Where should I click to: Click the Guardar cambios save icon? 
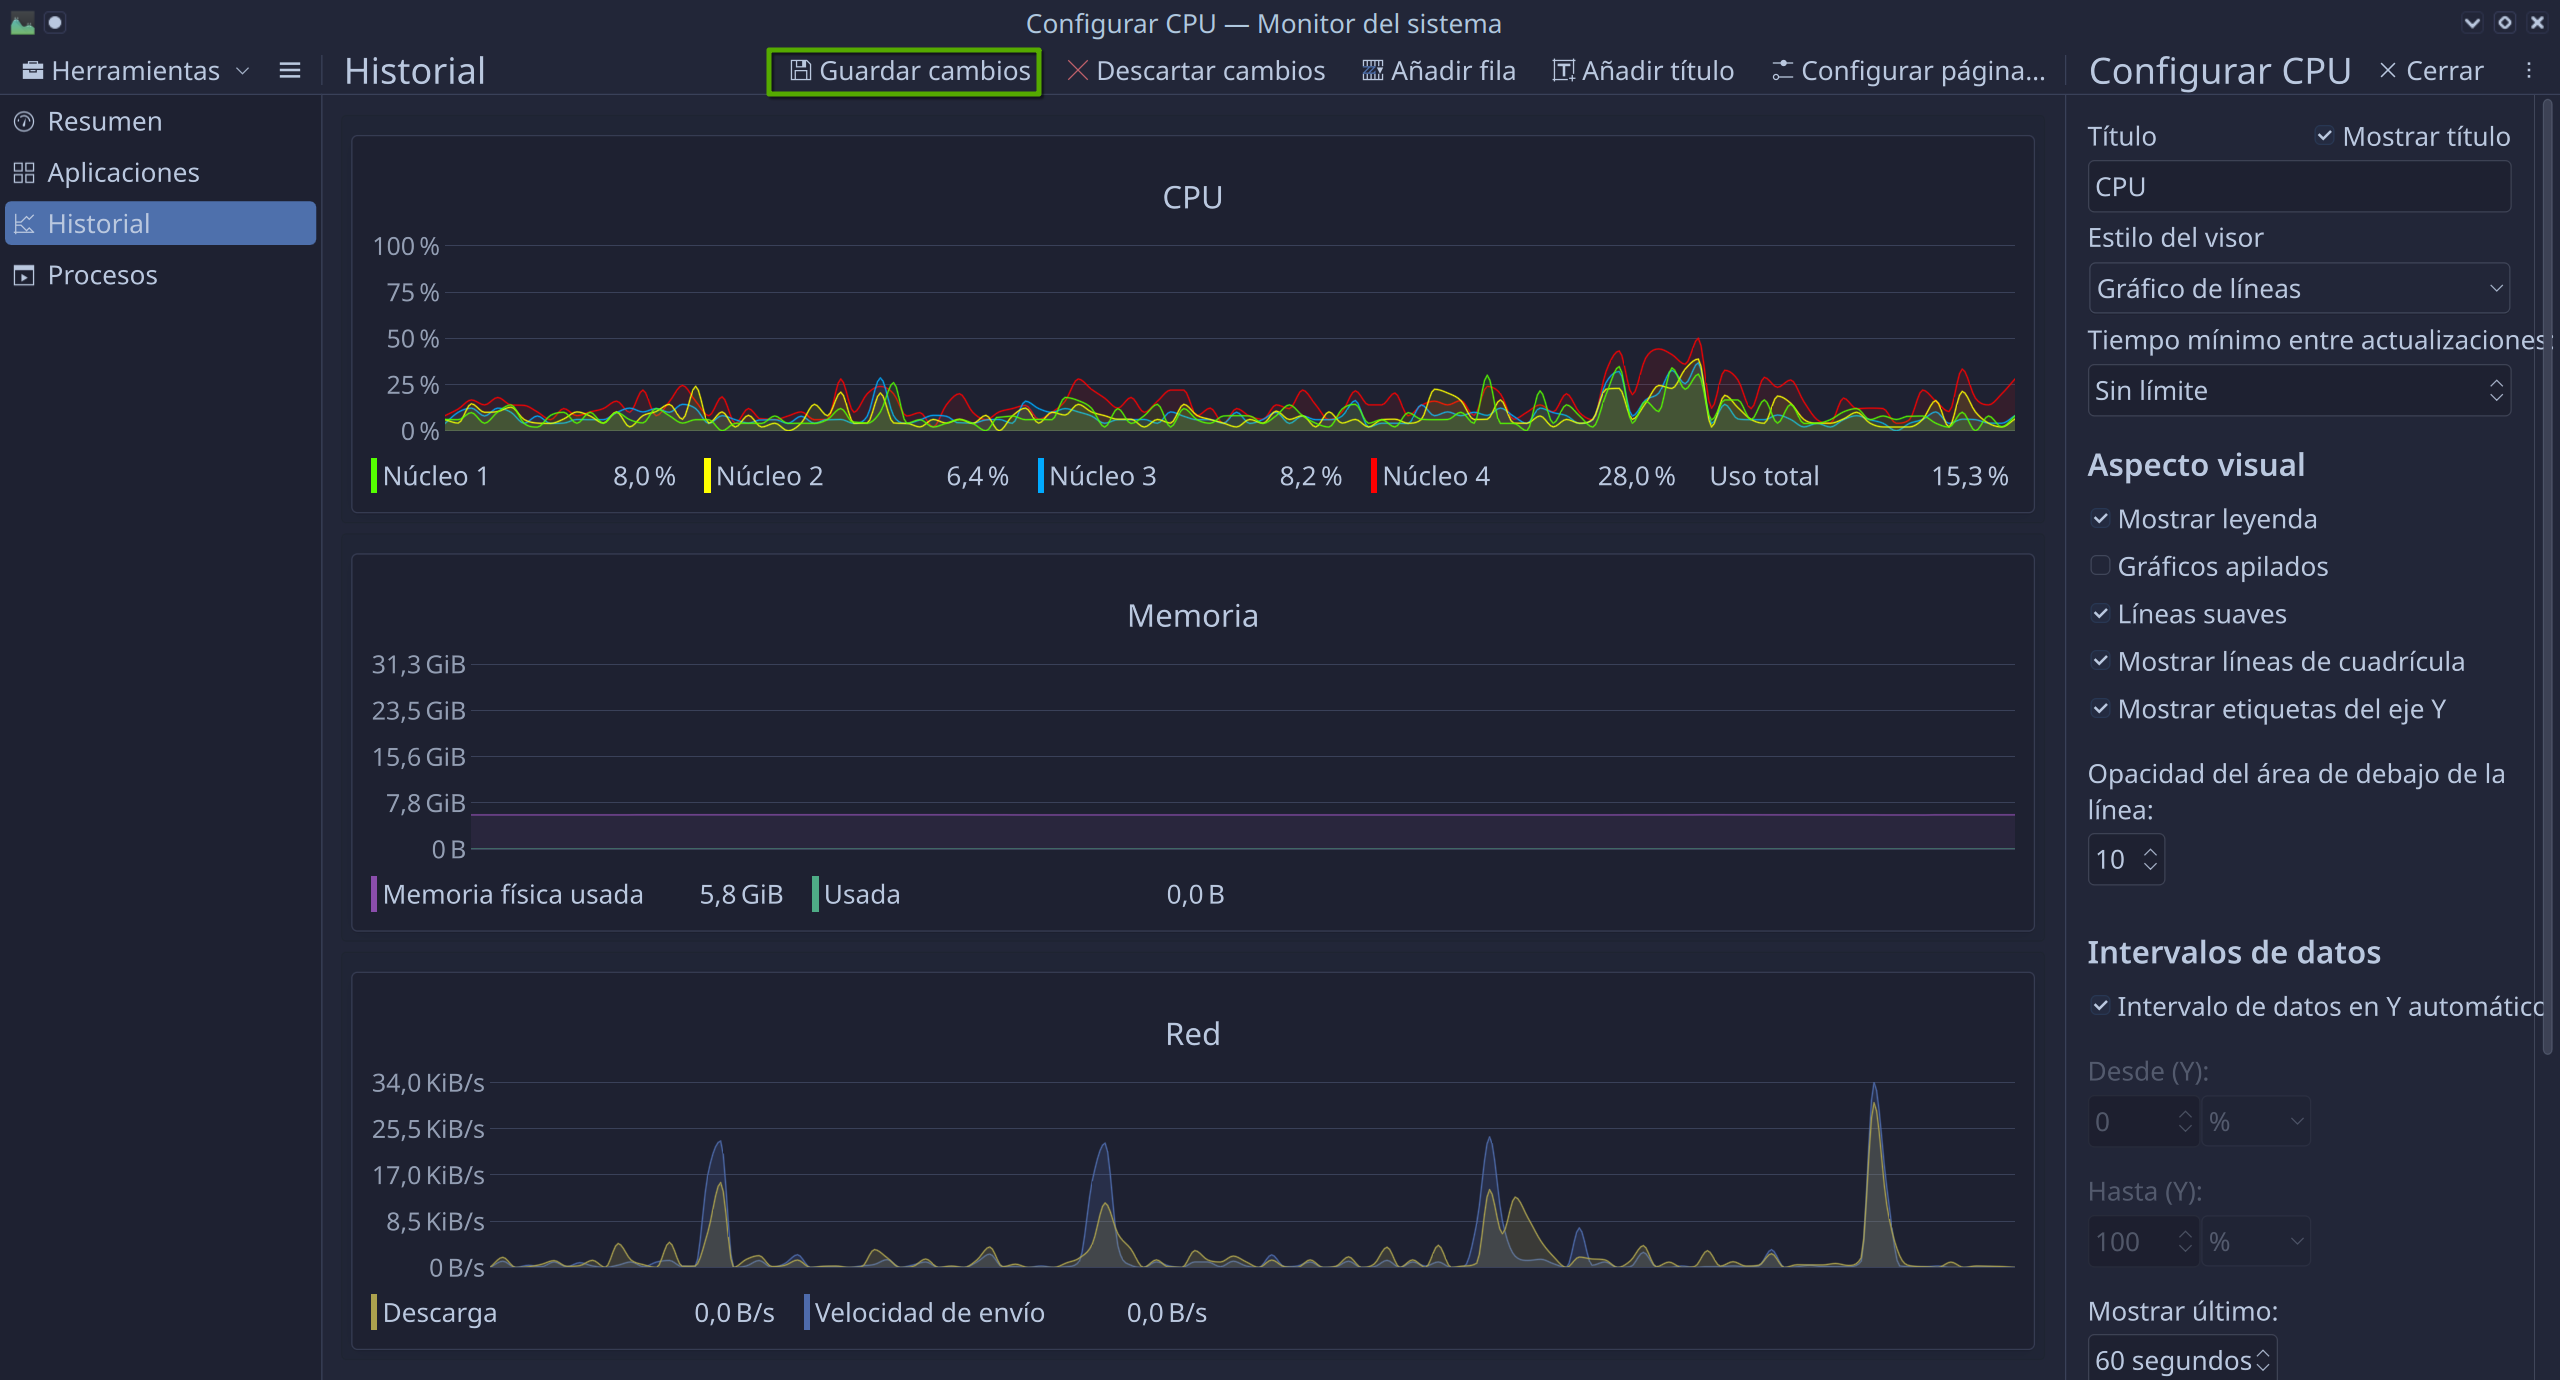click(800, 71)
